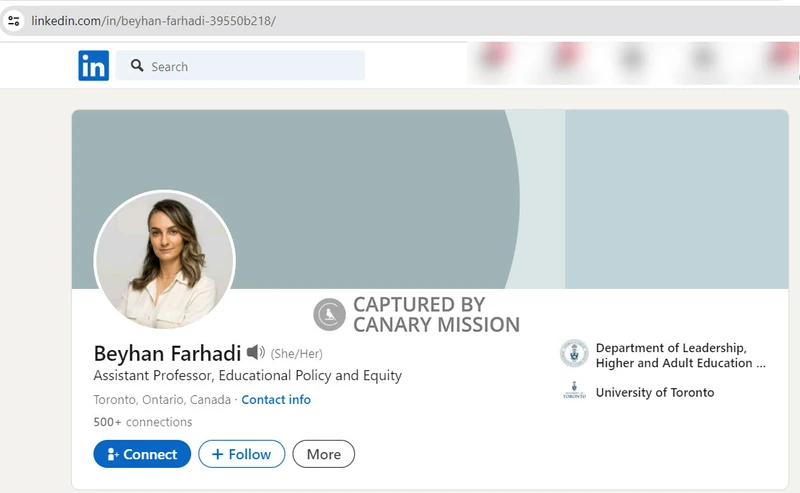The height and width of the screenshot is (493, 800).
Task: Open the 500+ connections link
Action: (x=143, y=422)
